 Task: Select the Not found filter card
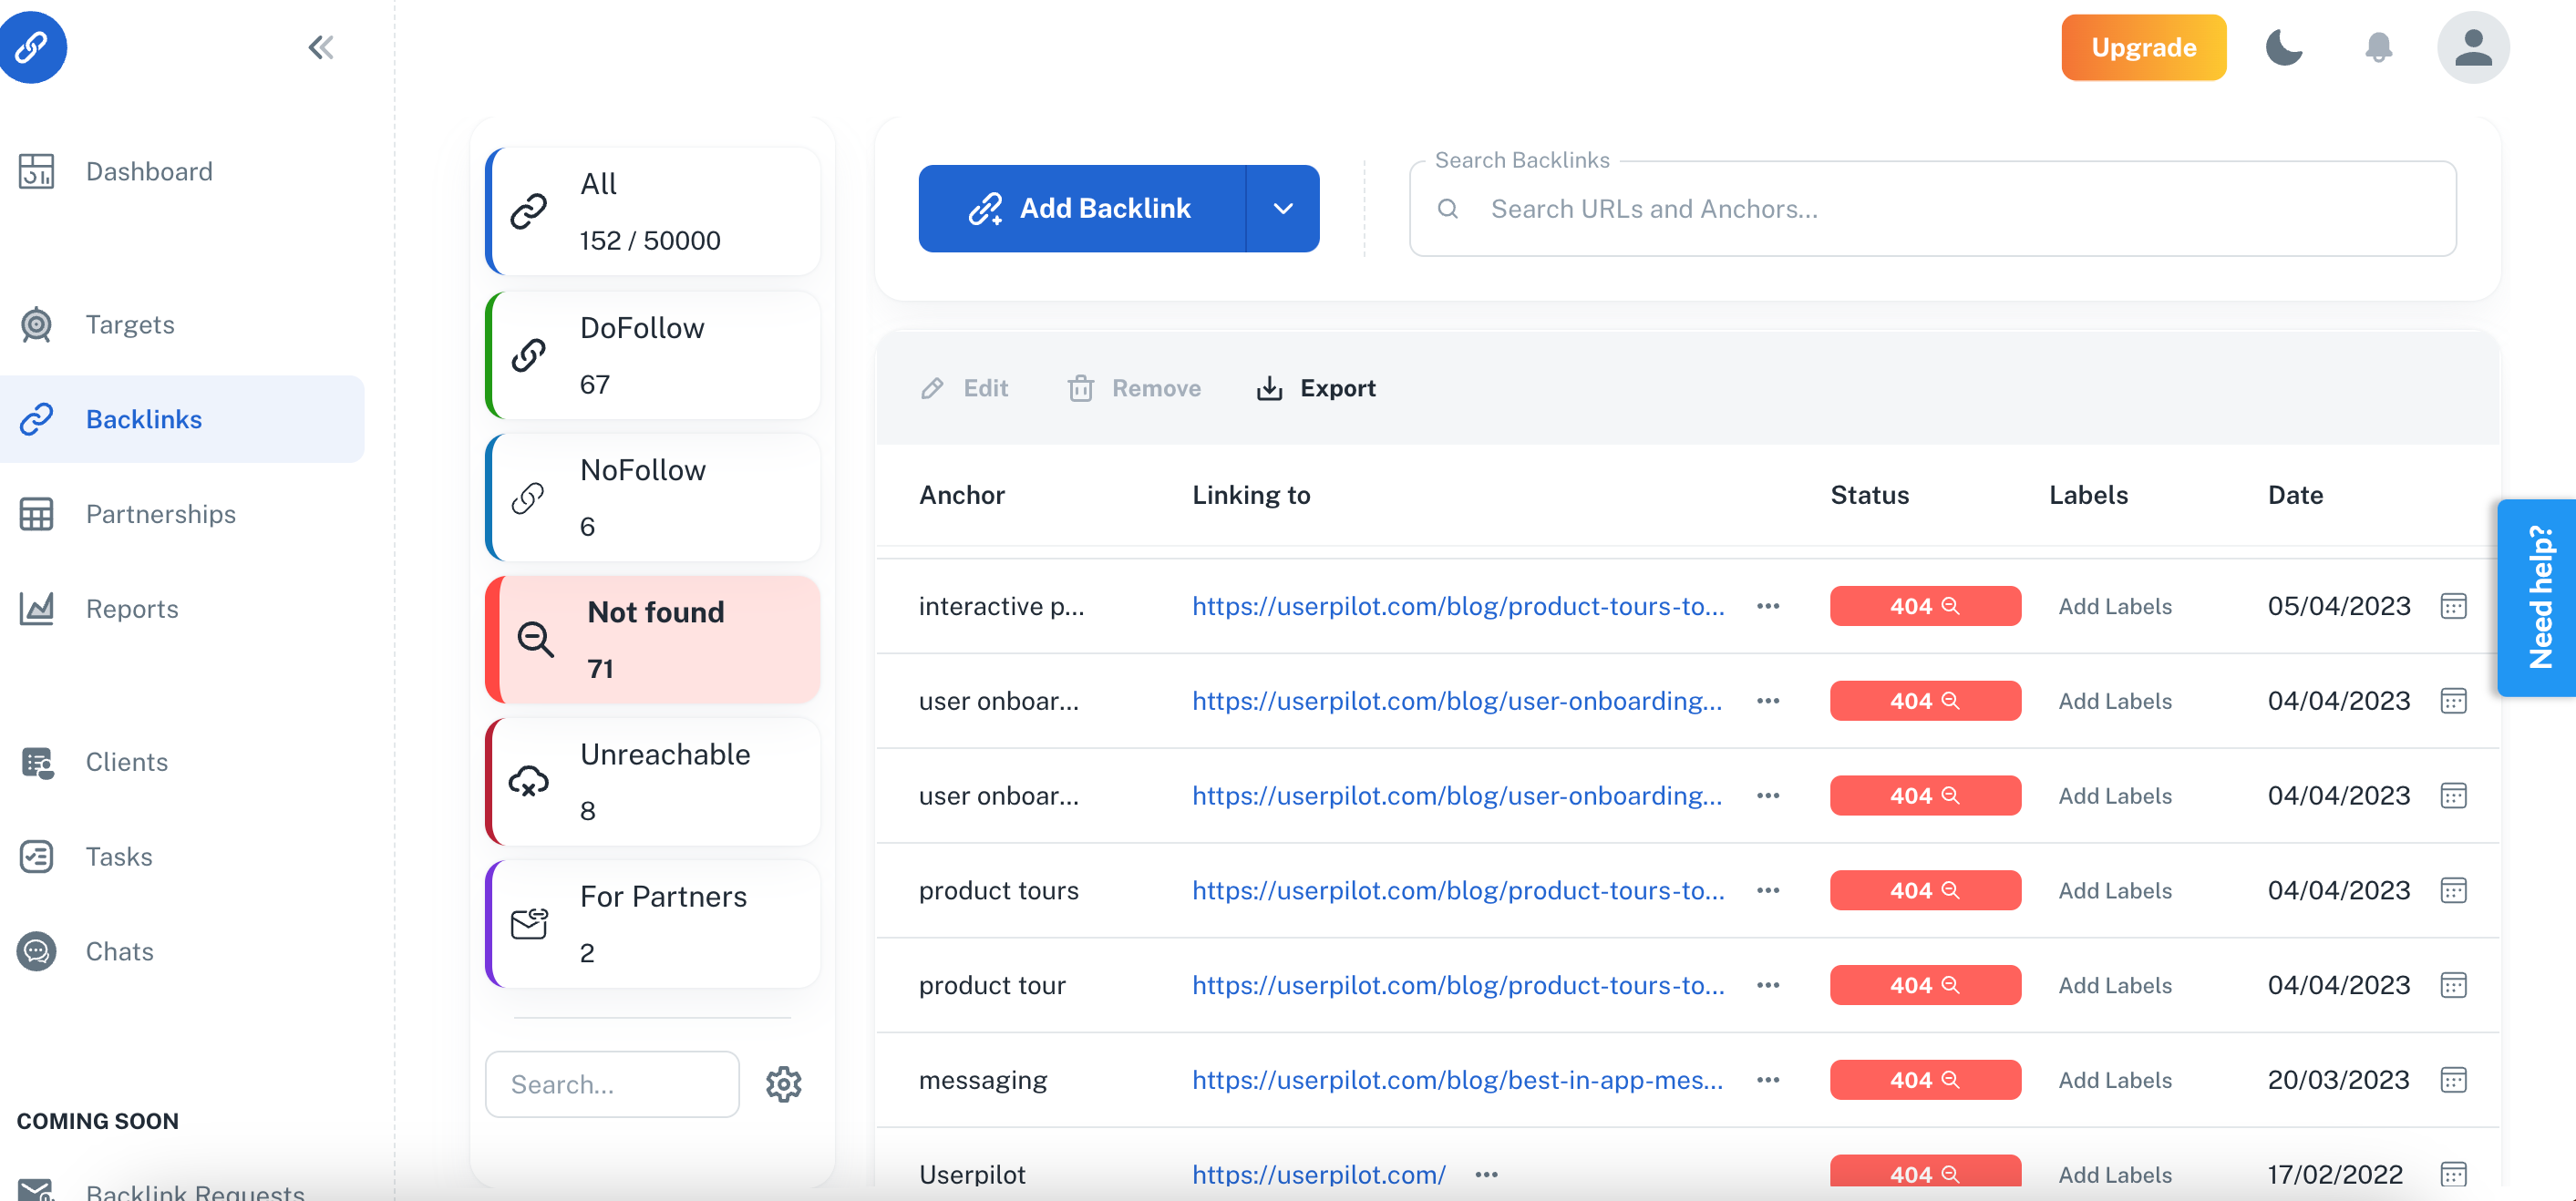tap(652, 639)
